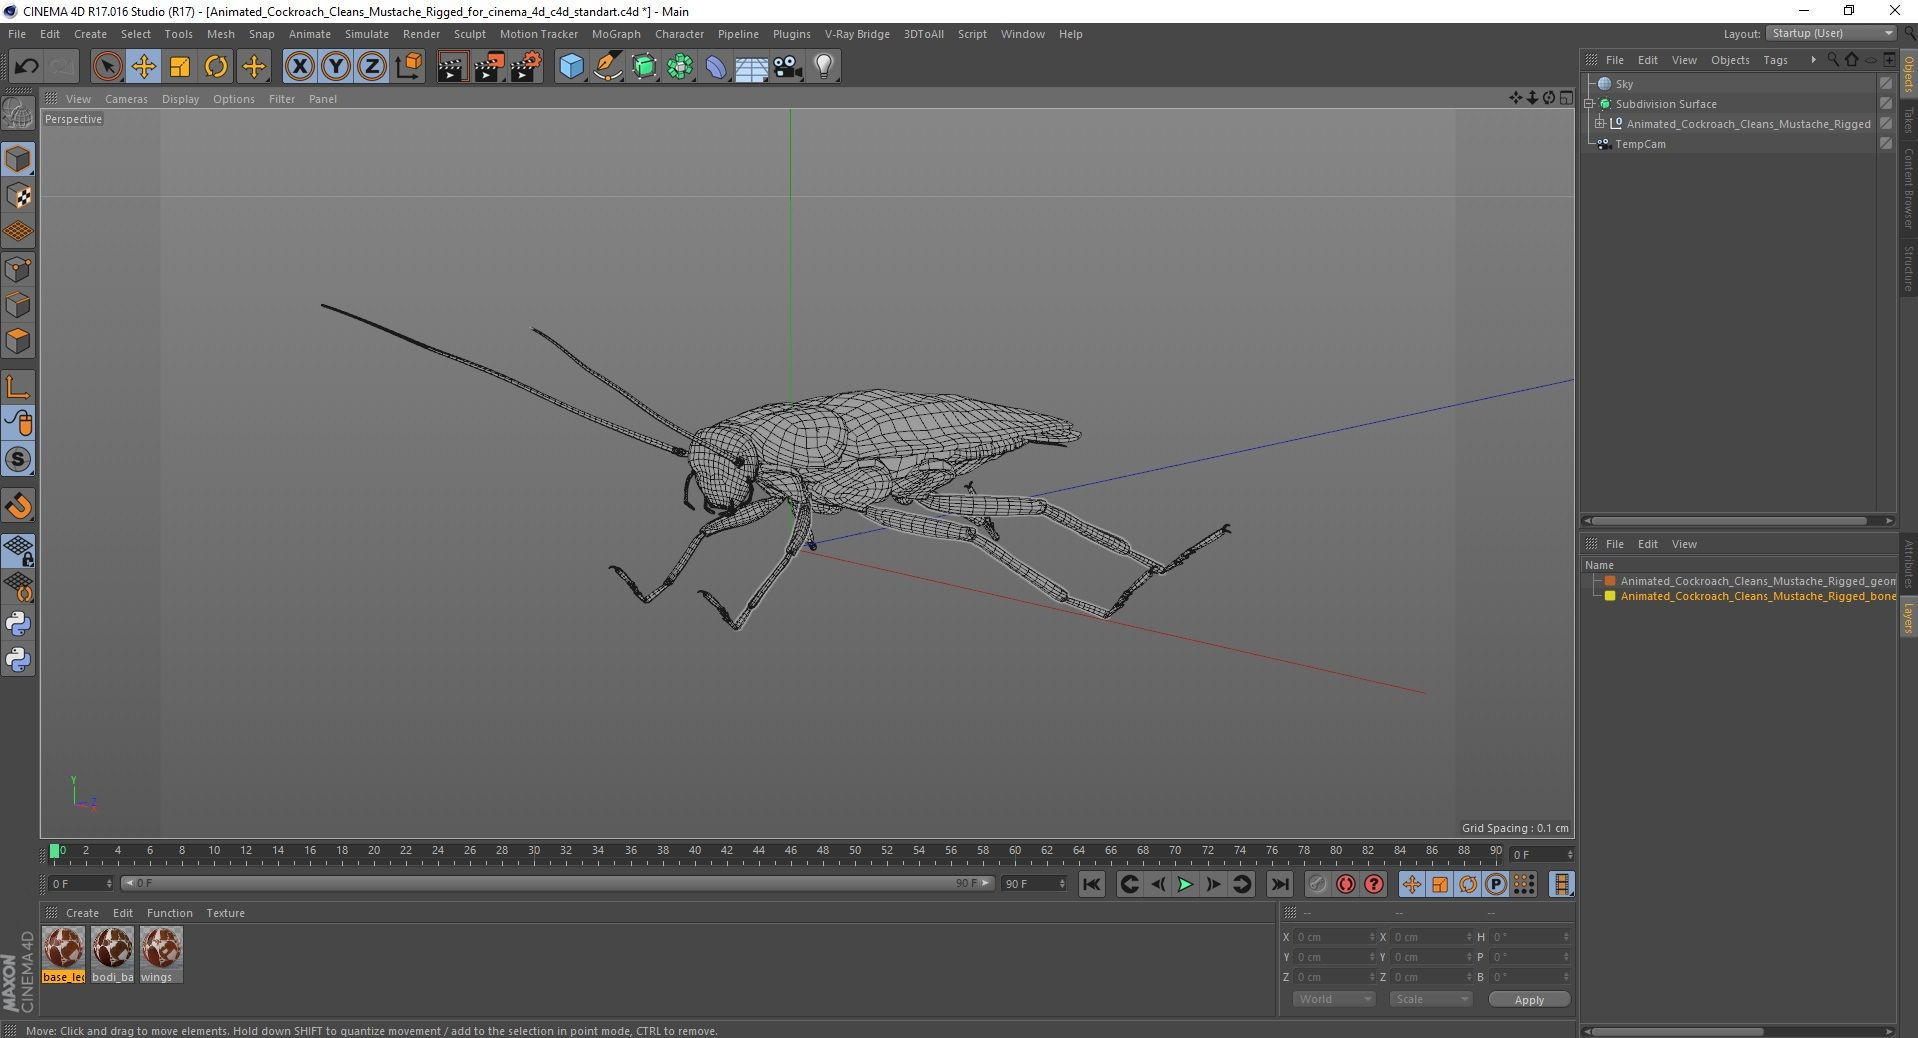The image size is (1918, 1038).
Task: Toggle position keyframe recording
Action: 1411,884
